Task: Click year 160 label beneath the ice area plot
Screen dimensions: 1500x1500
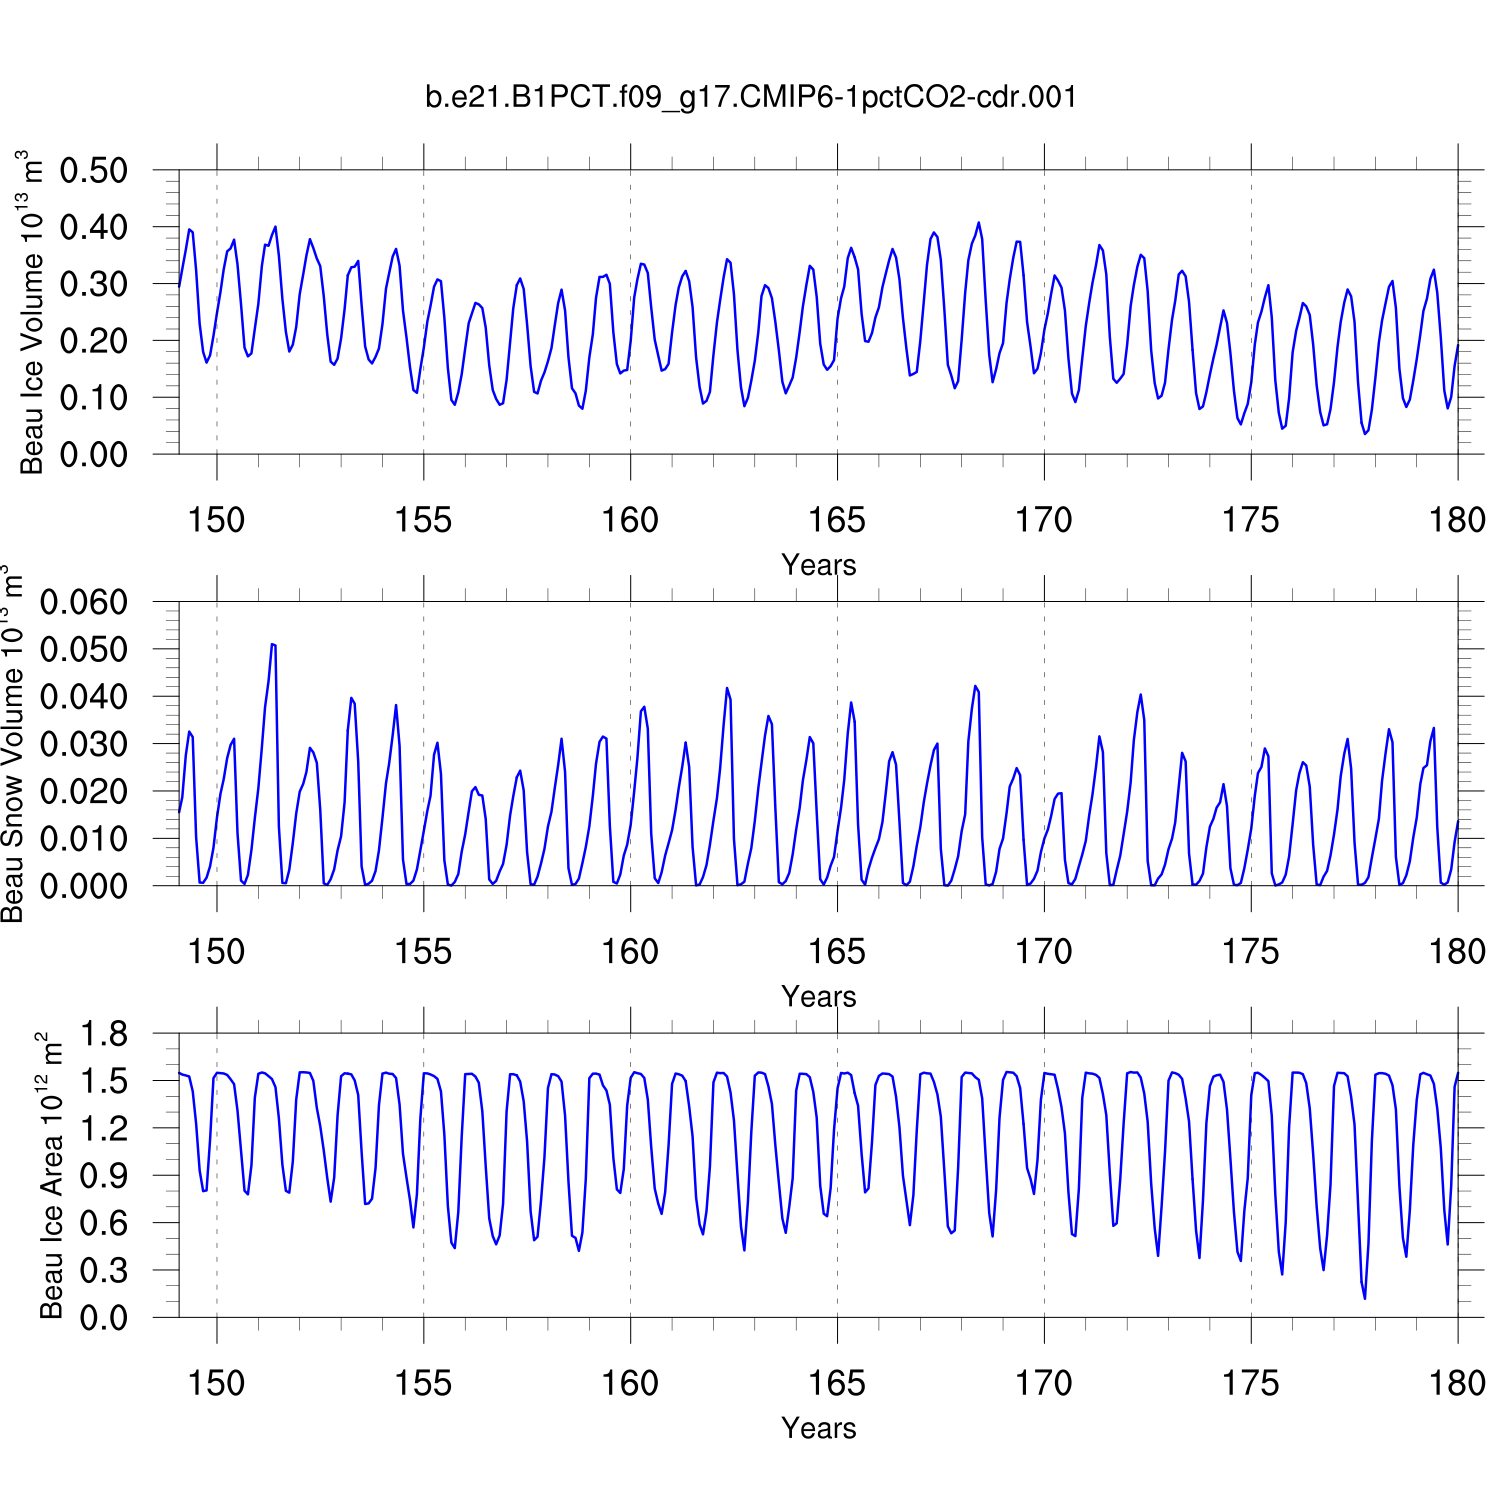Action: (630, 1384)
